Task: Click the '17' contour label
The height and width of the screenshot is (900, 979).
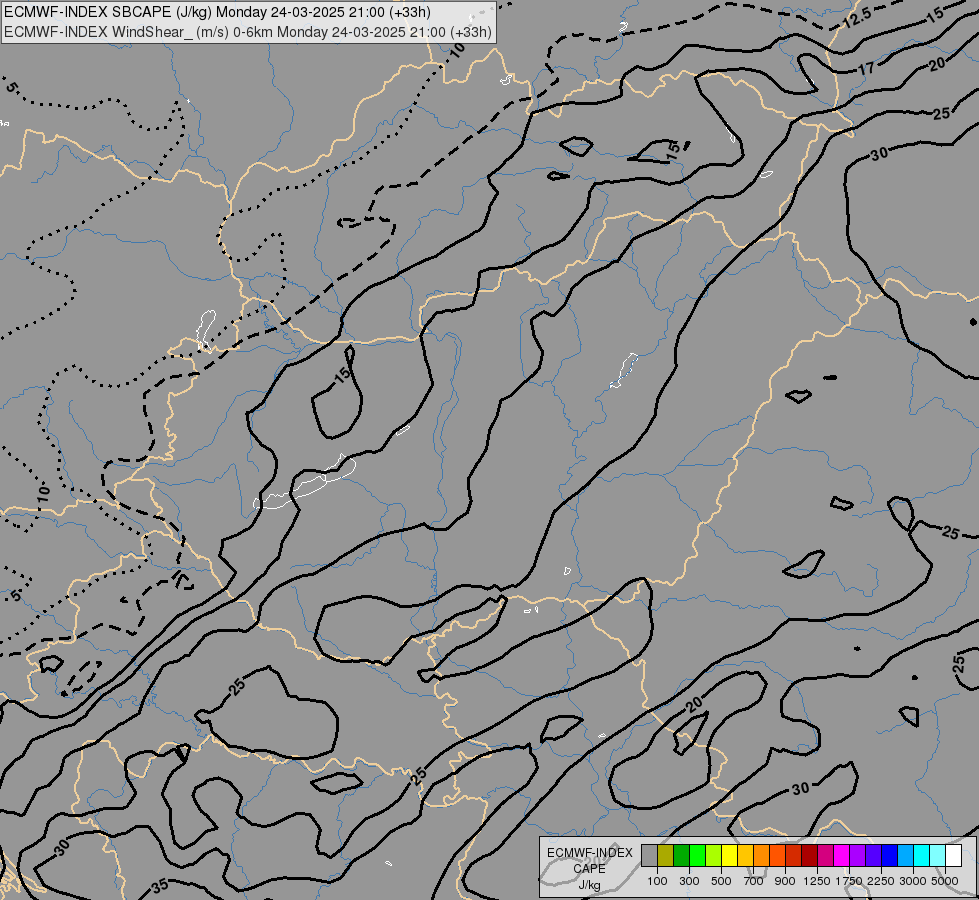Action: coord(865,67)
